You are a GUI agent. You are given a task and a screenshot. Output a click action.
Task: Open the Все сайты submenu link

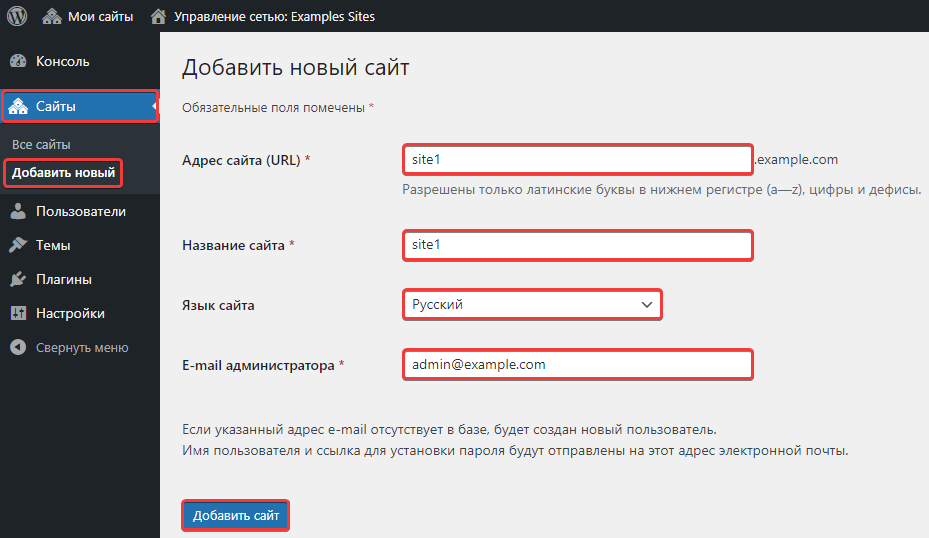(41, 144)
